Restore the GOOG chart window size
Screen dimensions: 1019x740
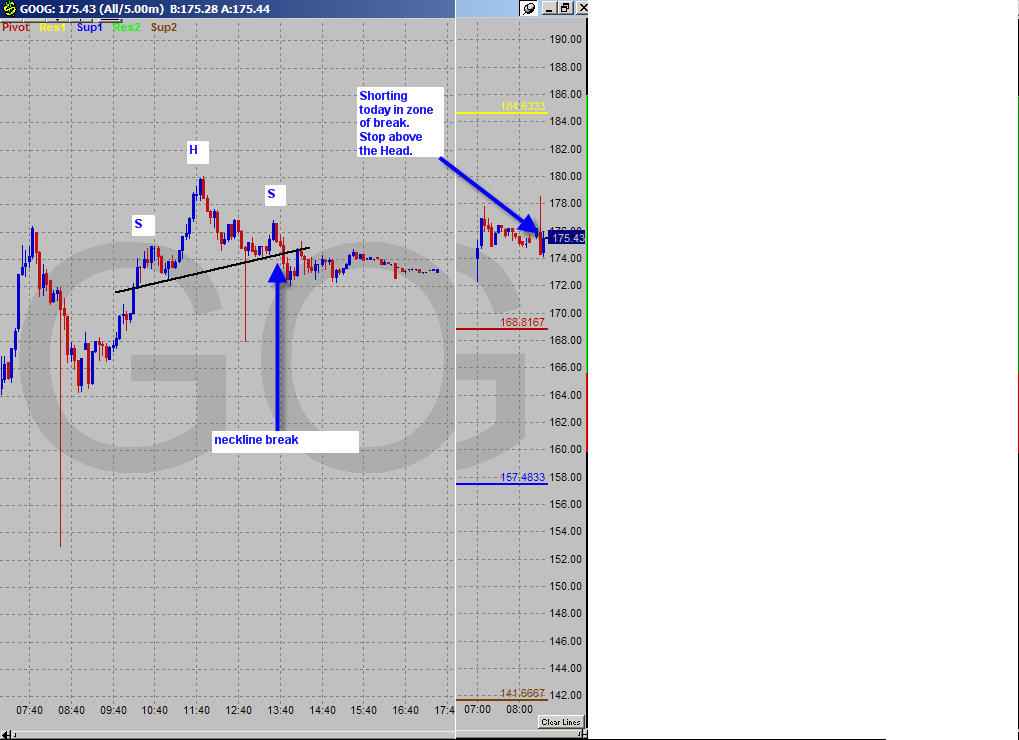click(x=565, y=8)
